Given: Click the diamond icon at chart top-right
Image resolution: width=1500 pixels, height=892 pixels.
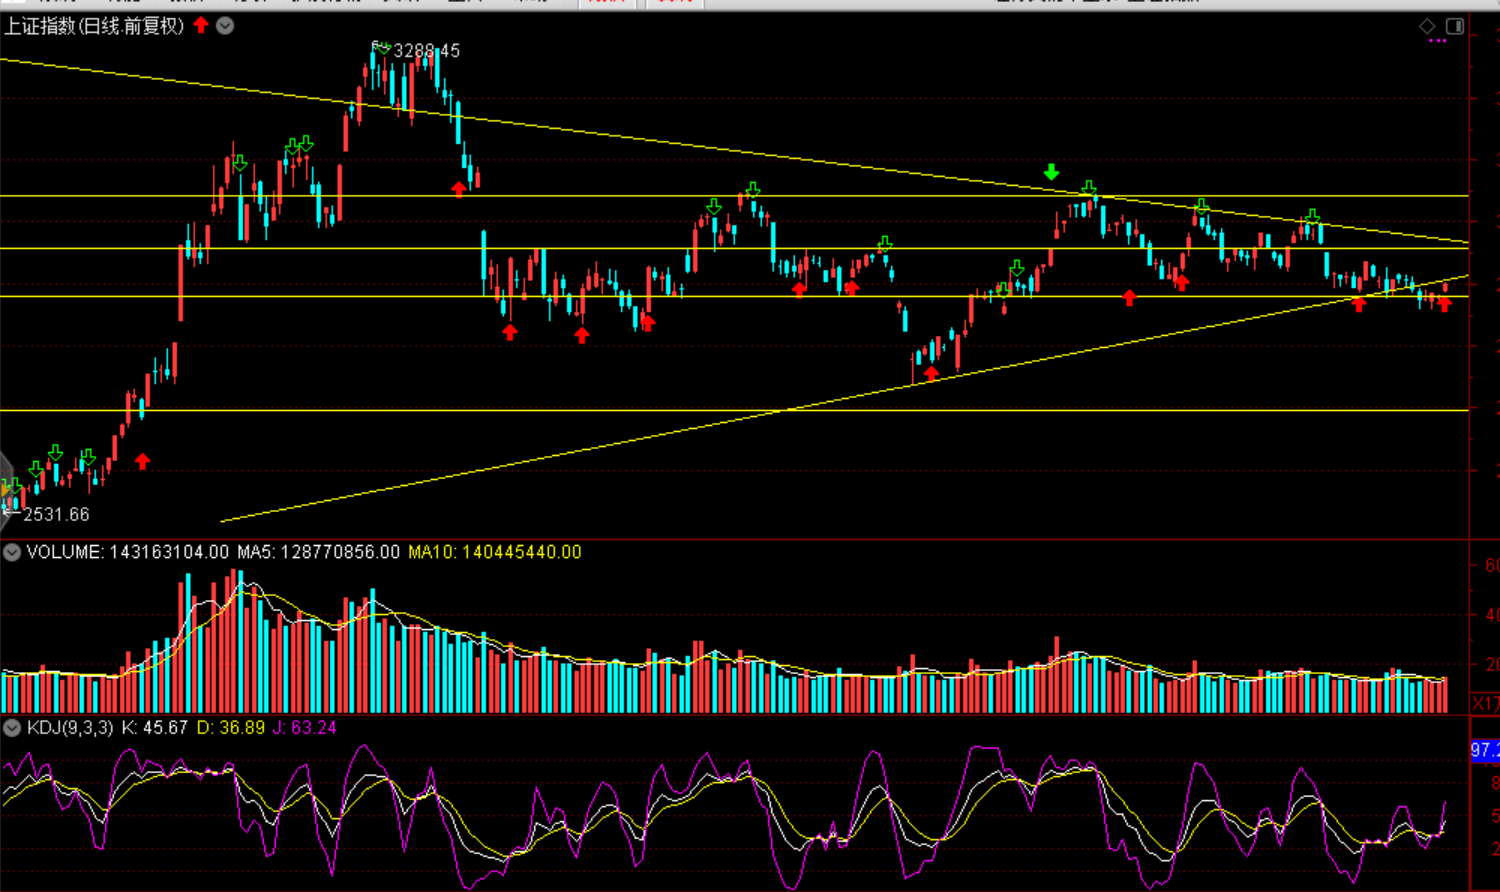Looking at the screenshot, I should 1428,26.
